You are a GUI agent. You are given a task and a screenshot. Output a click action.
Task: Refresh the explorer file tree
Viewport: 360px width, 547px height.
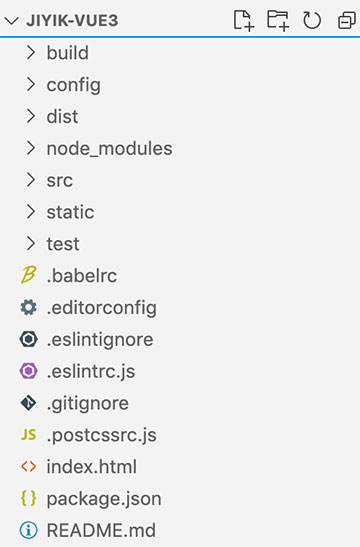tap(312, 21)
